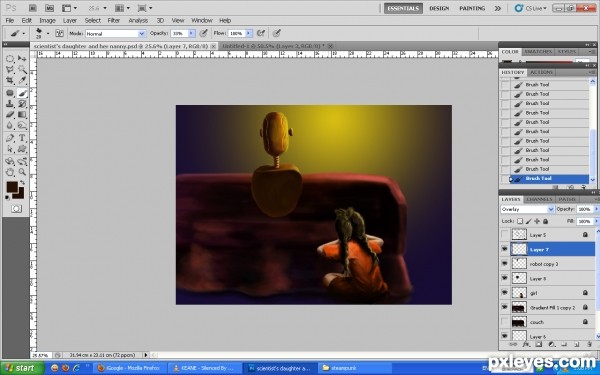Screen dimensions: 600x375
Task: Select the Clone Stamp tool
Action: point(10,104)
